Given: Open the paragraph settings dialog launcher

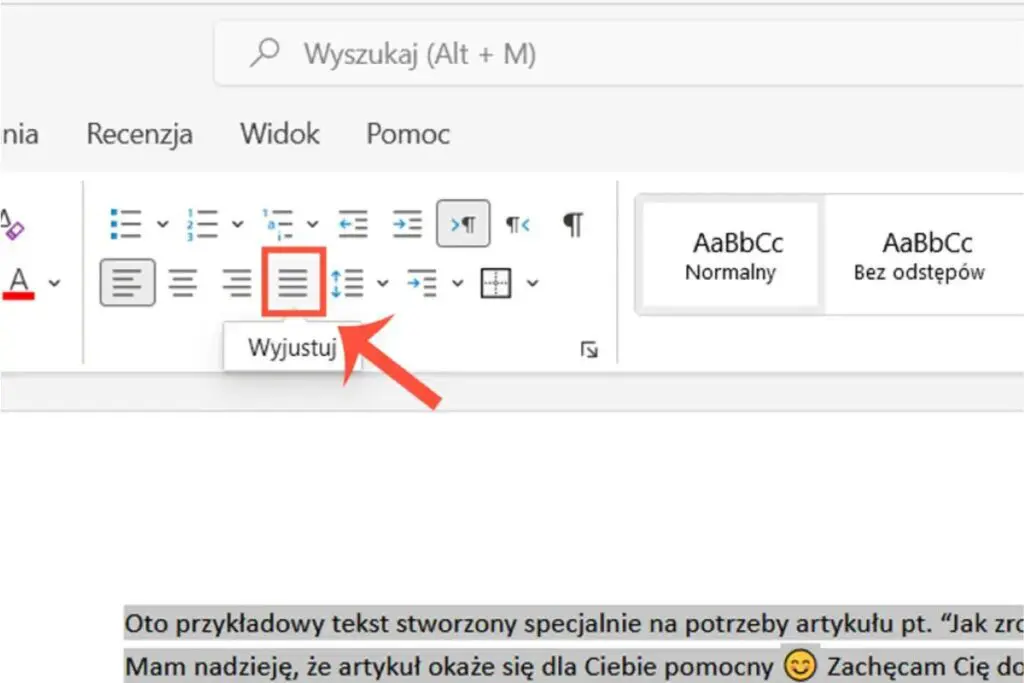Looking at the screenshot, I should coord(591,351).
